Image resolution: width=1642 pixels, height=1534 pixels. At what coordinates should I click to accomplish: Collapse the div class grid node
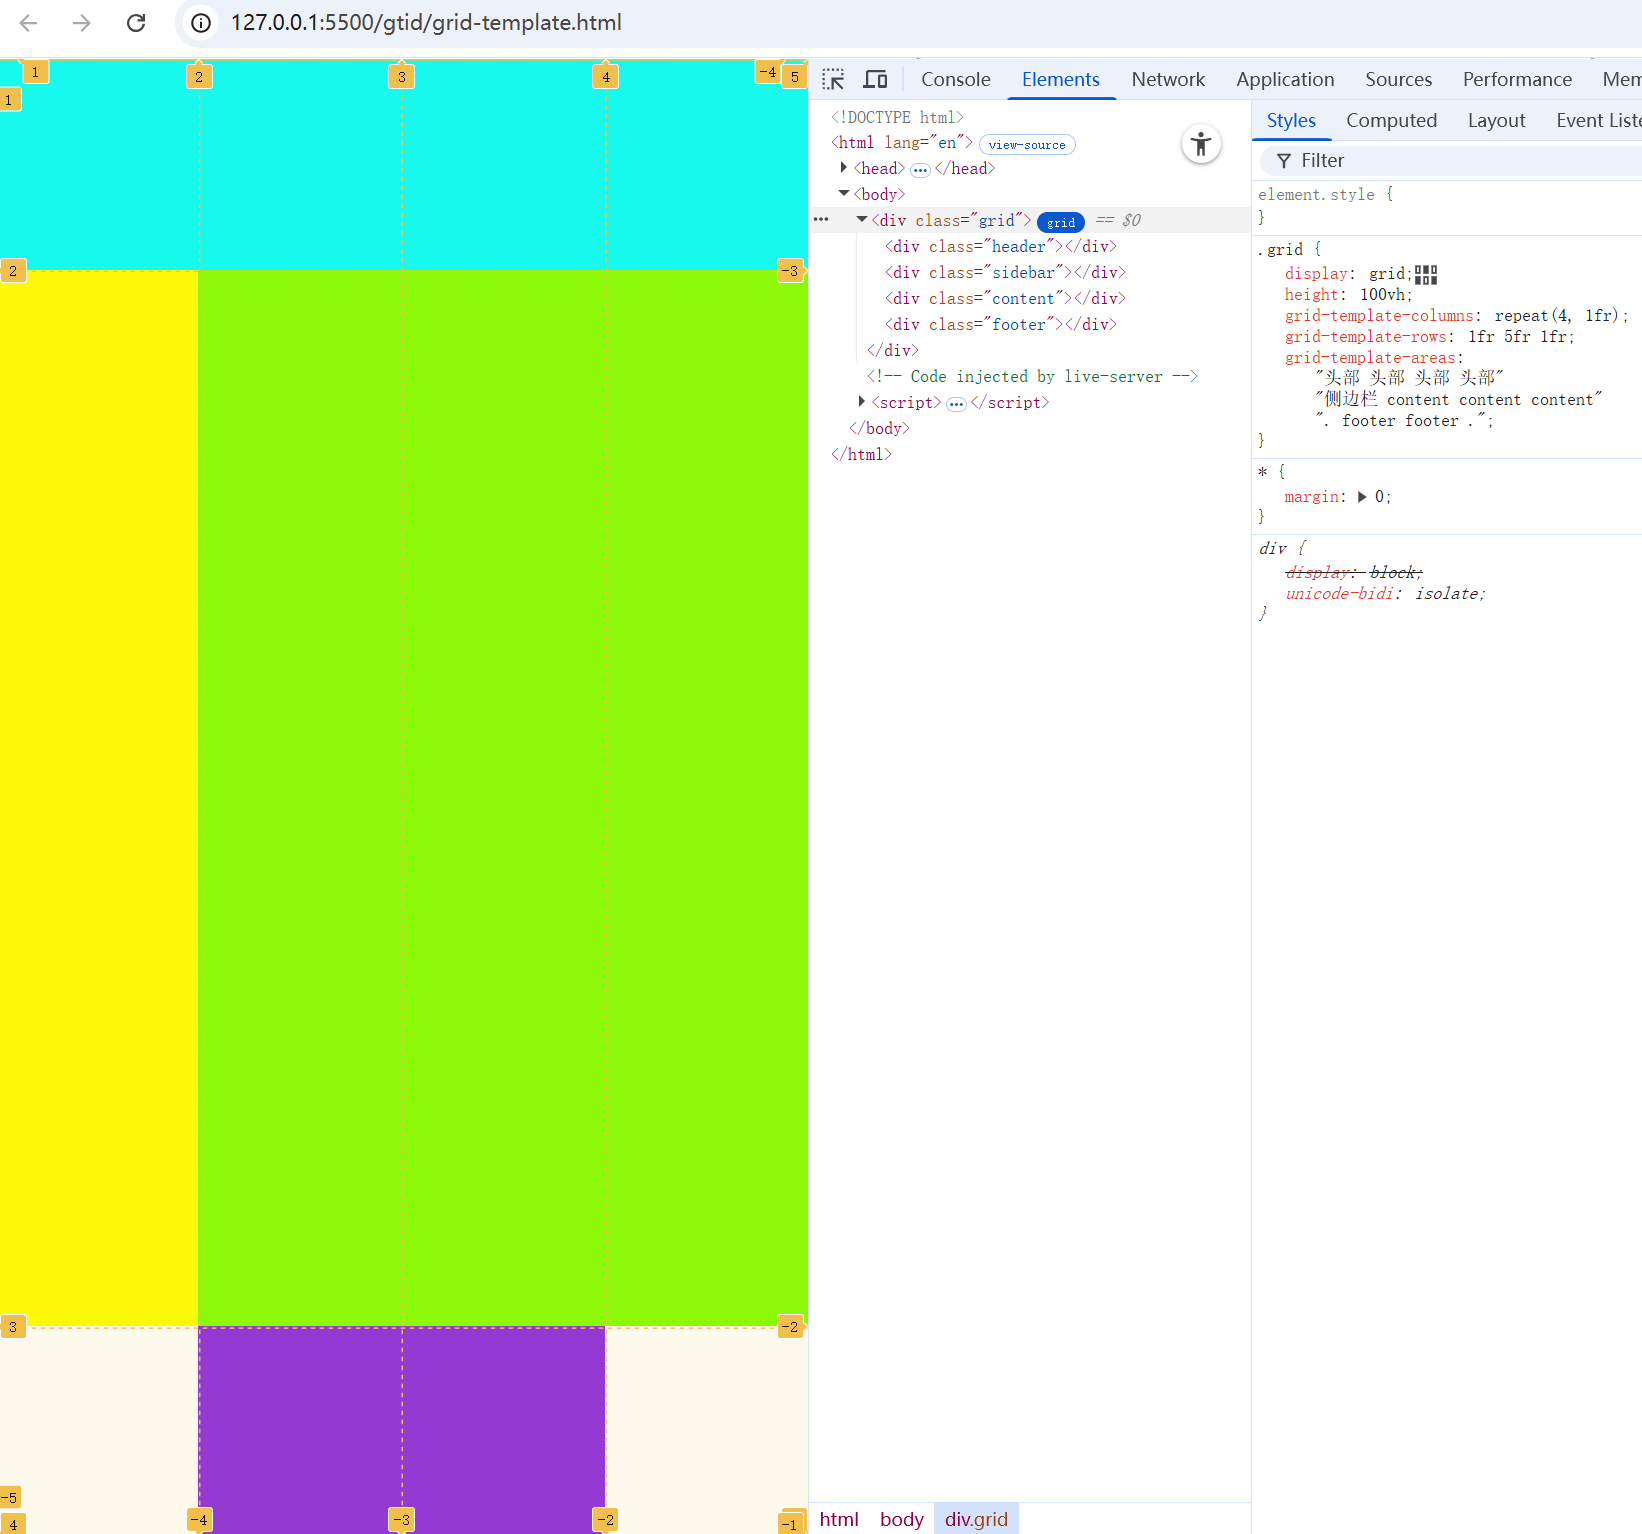point(862,220)
